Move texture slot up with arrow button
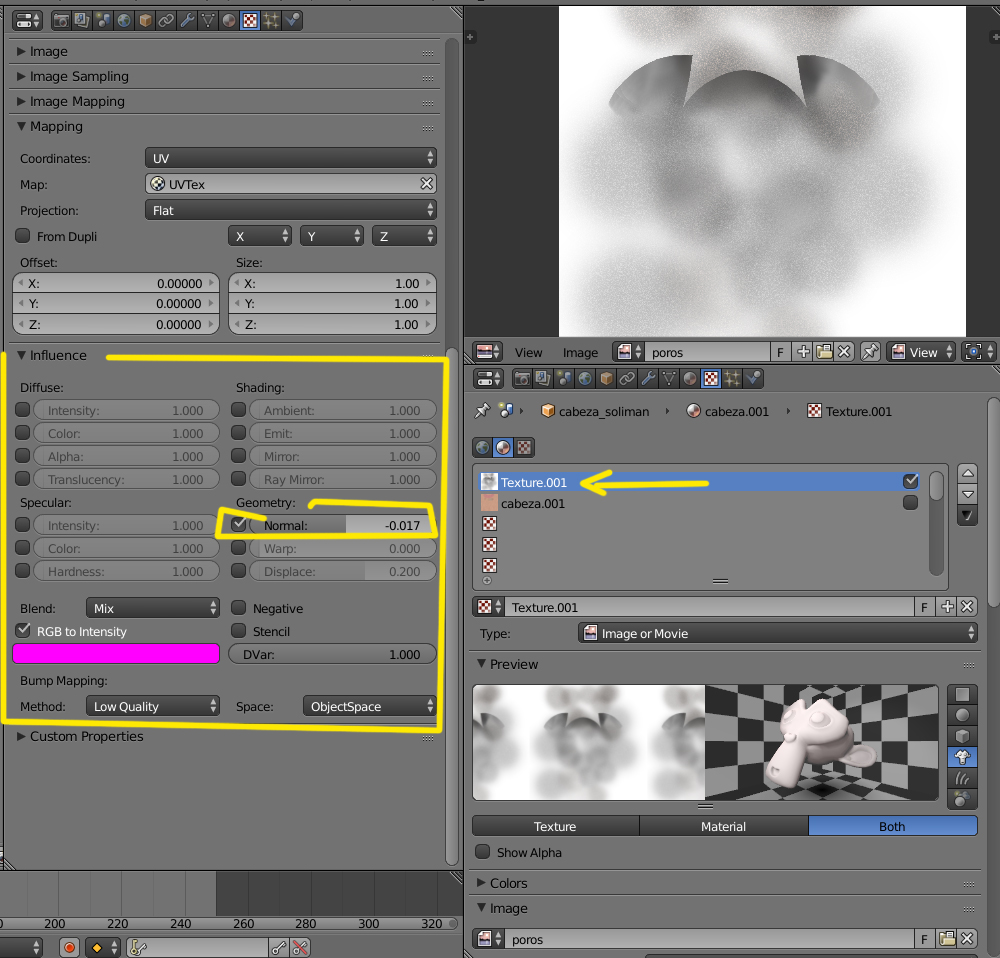This screenshot has width=1000, height=958. (x=967, y=474)
